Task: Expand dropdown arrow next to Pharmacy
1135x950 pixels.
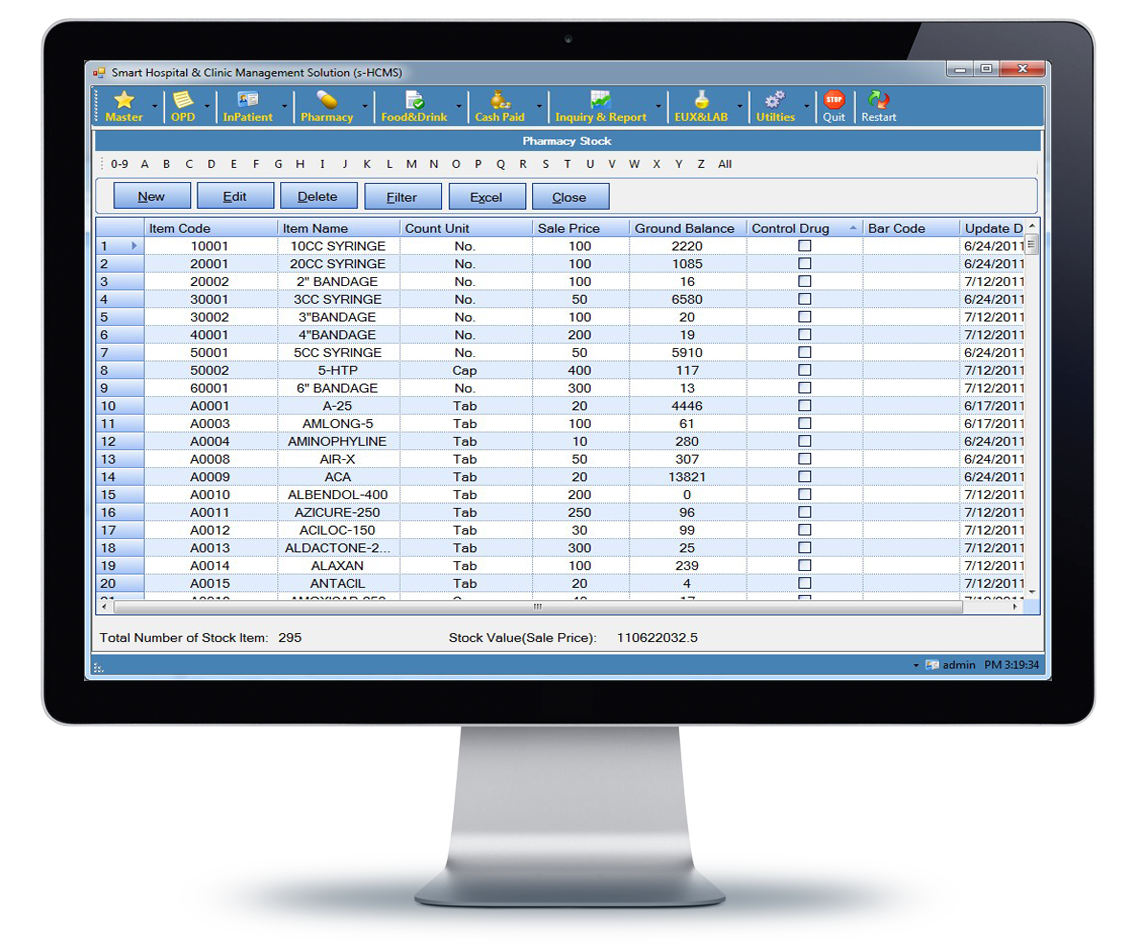Action: click(x=365, y=105)
